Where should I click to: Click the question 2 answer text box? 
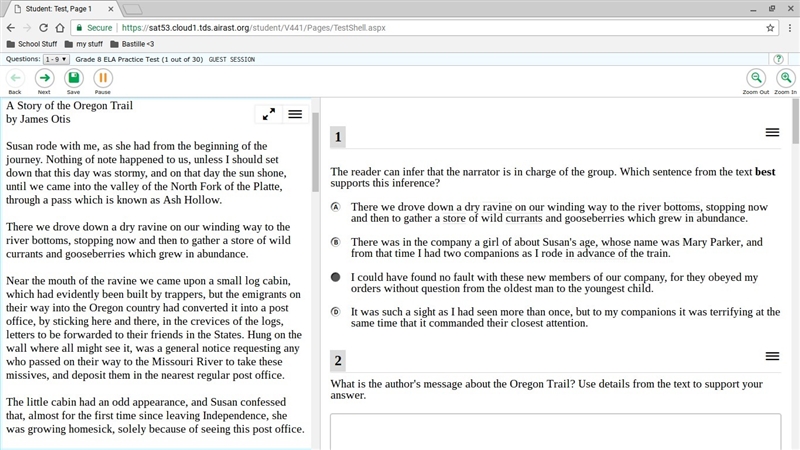555,432
